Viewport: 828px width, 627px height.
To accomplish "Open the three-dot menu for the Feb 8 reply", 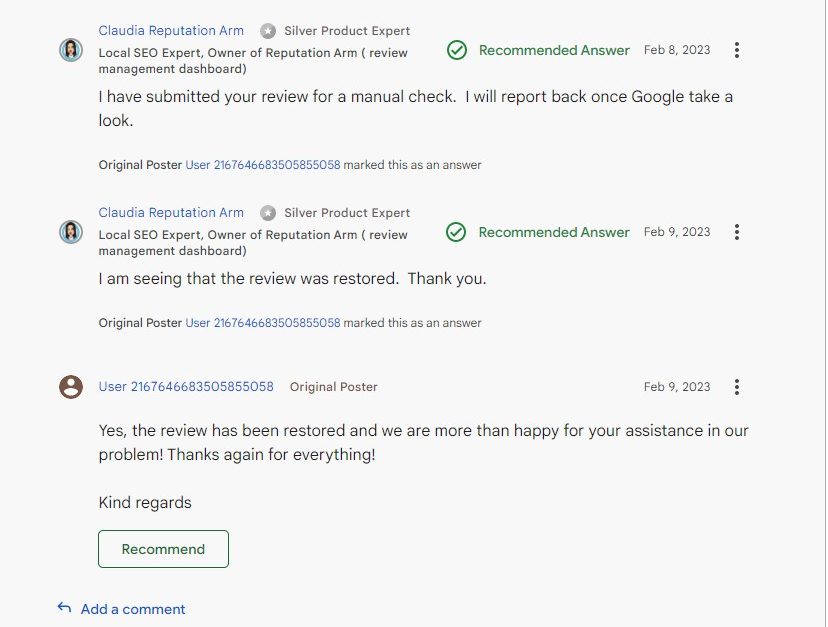I will click(737, 50).
